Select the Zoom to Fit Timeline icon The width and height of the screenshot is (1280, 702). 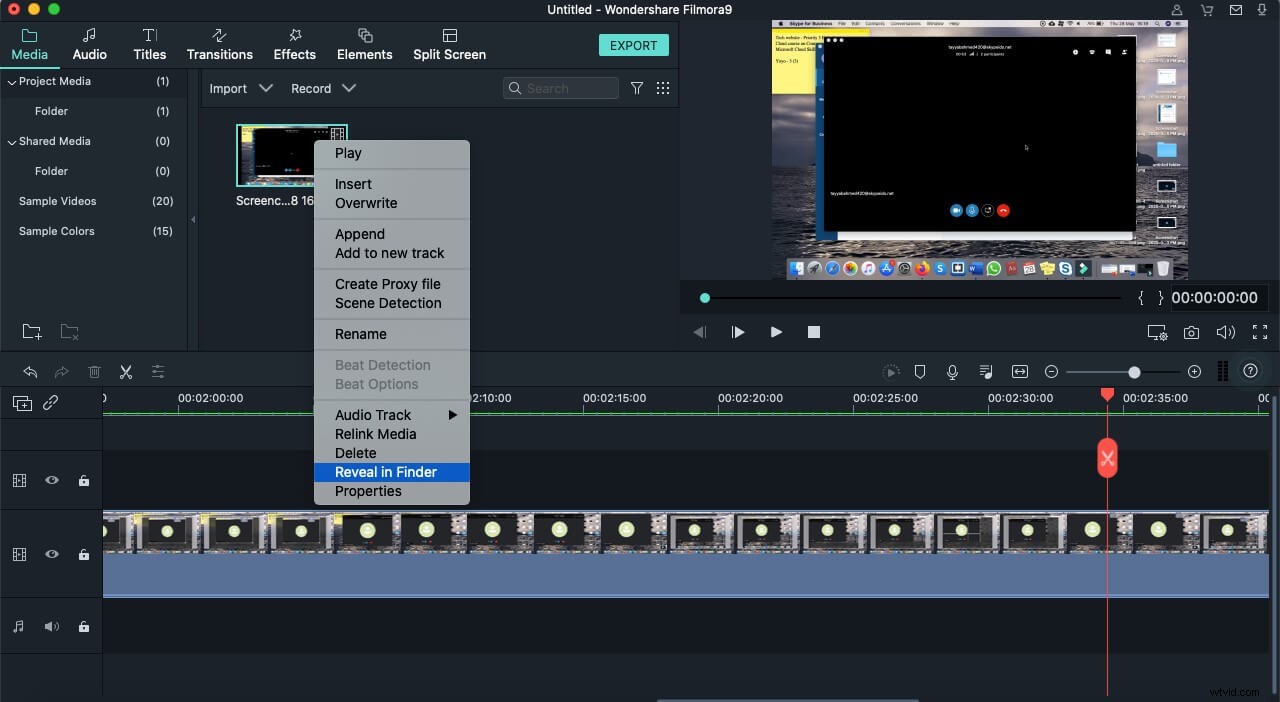1019,371
